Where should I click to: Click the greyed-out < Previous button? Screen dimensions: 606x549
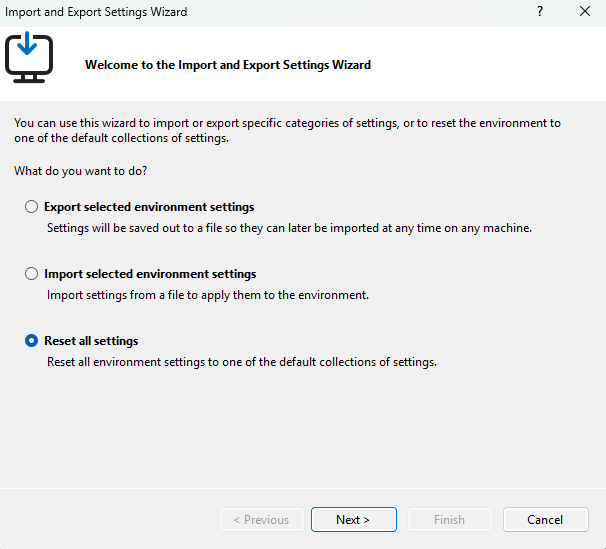[262, 520]
